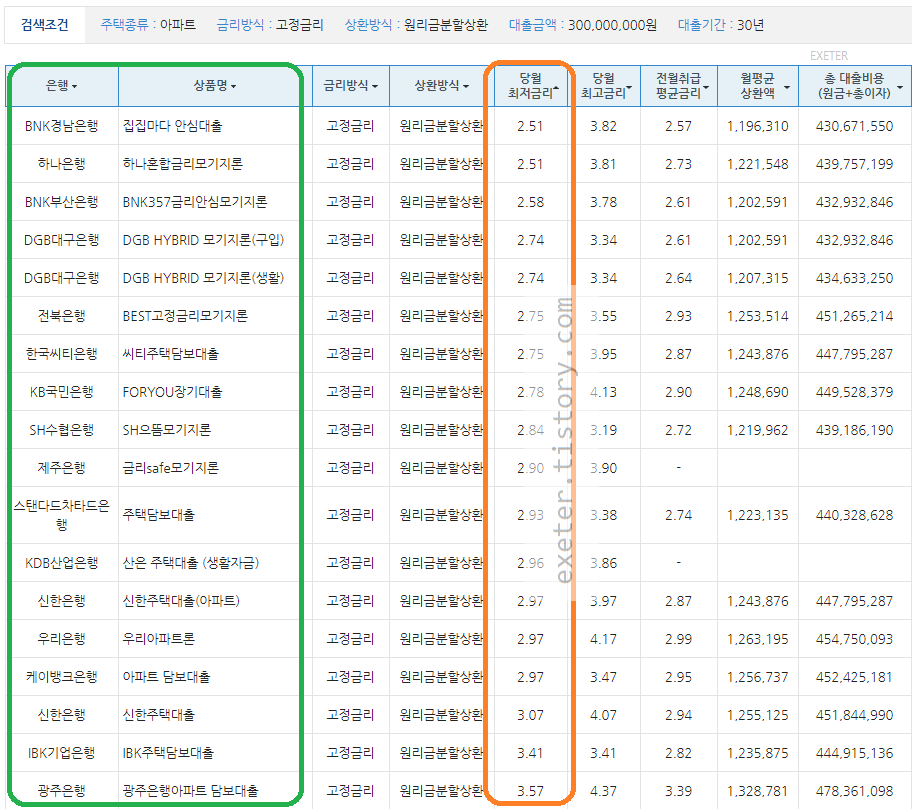Open 금리방식 column sort dropdown
The width and height of the screenshot is (916, 809).
click(351, 86)
